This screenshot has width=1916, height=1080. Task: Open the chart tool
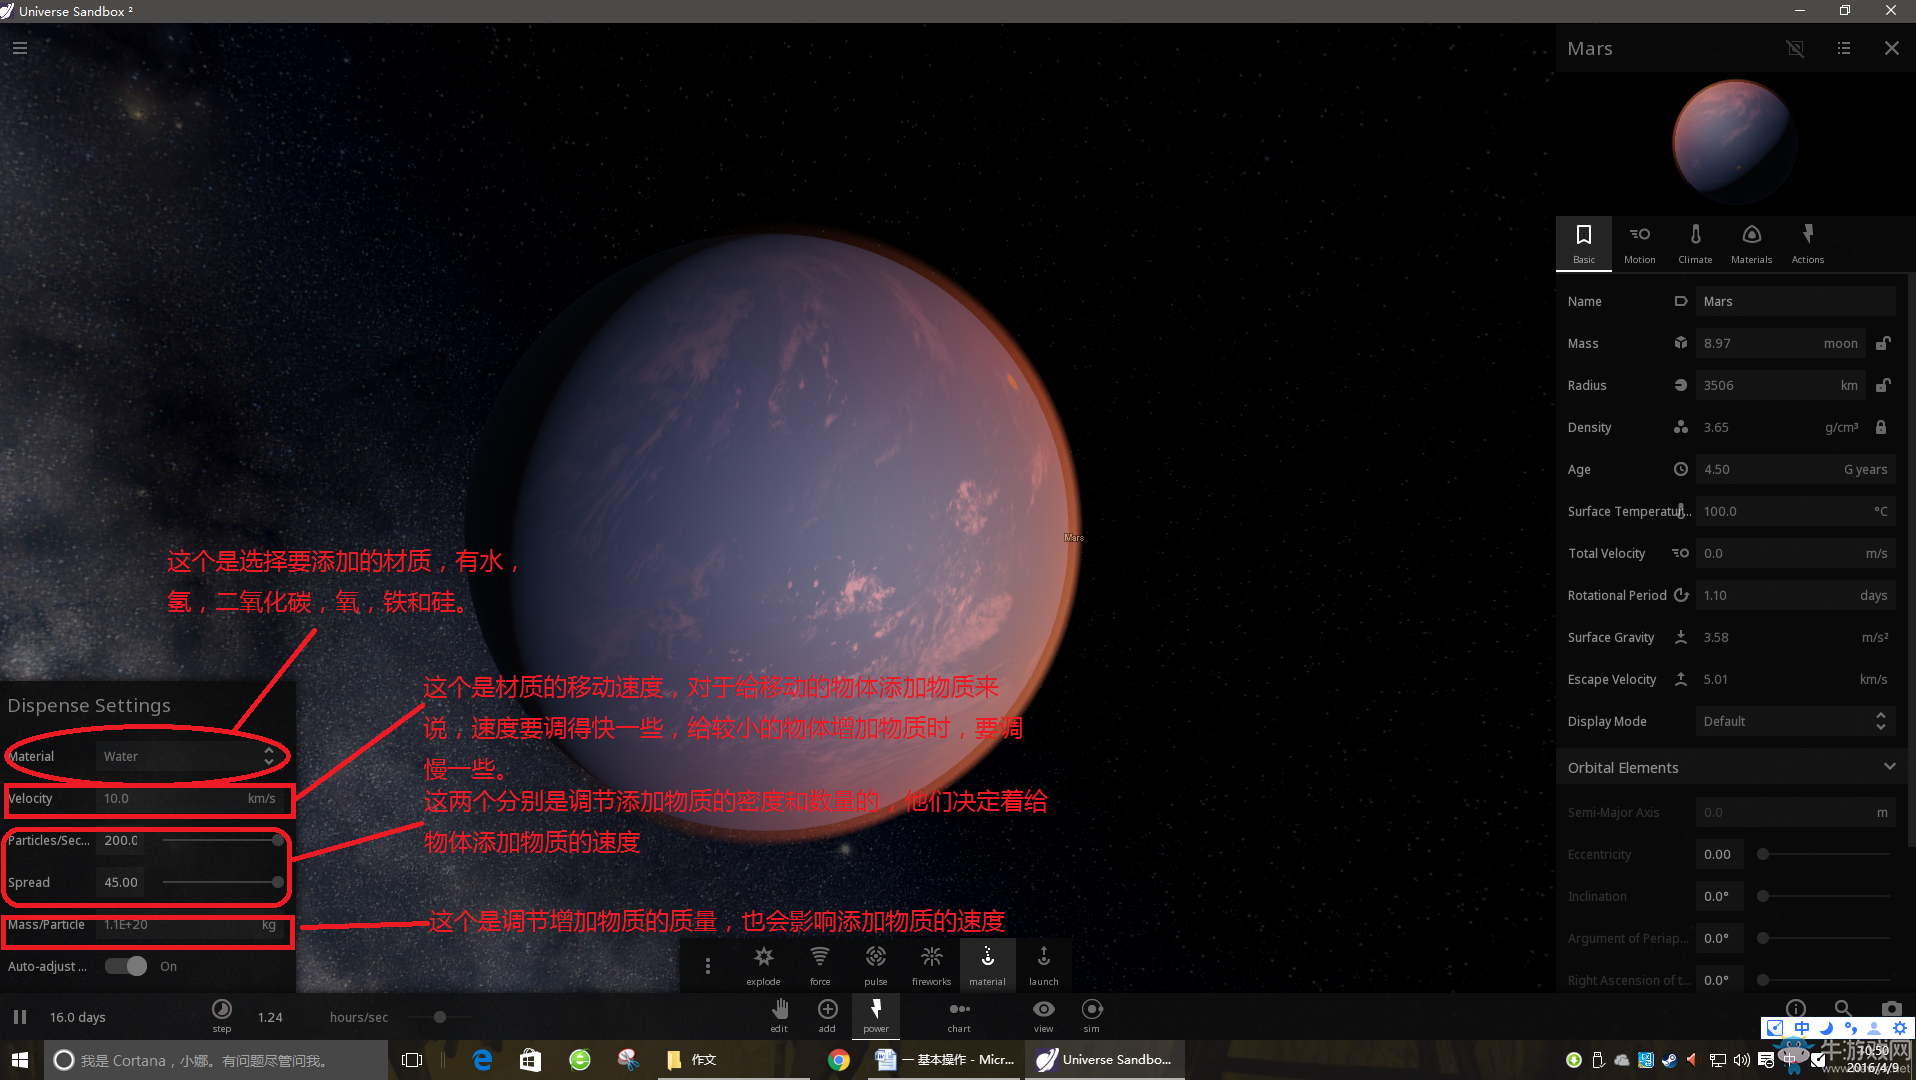pyautogui.click(x=959, y=1015)
